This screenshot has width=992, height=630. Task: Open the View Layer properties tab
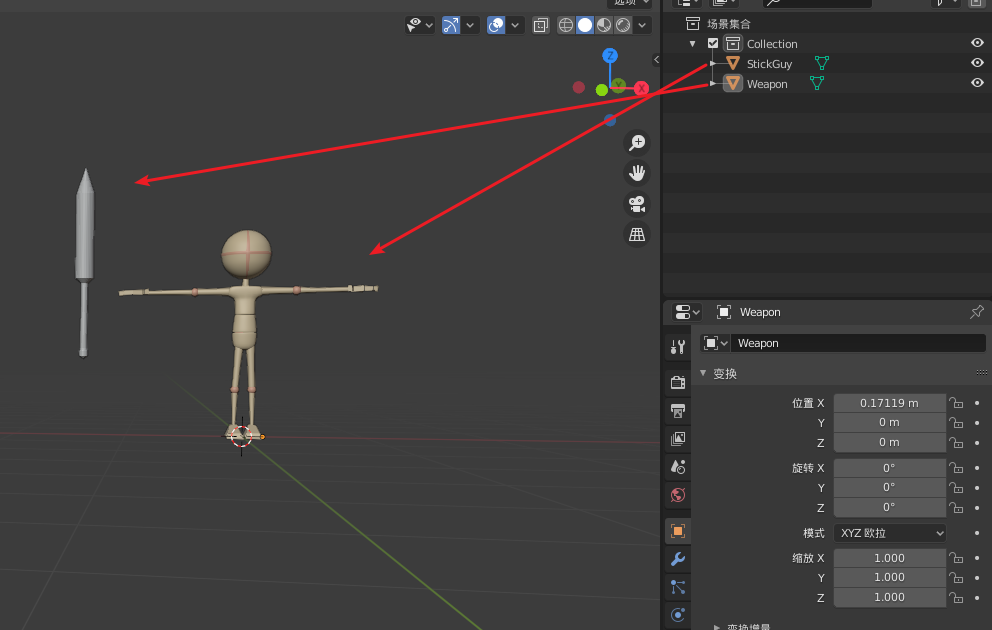click(x=678, y=439)
